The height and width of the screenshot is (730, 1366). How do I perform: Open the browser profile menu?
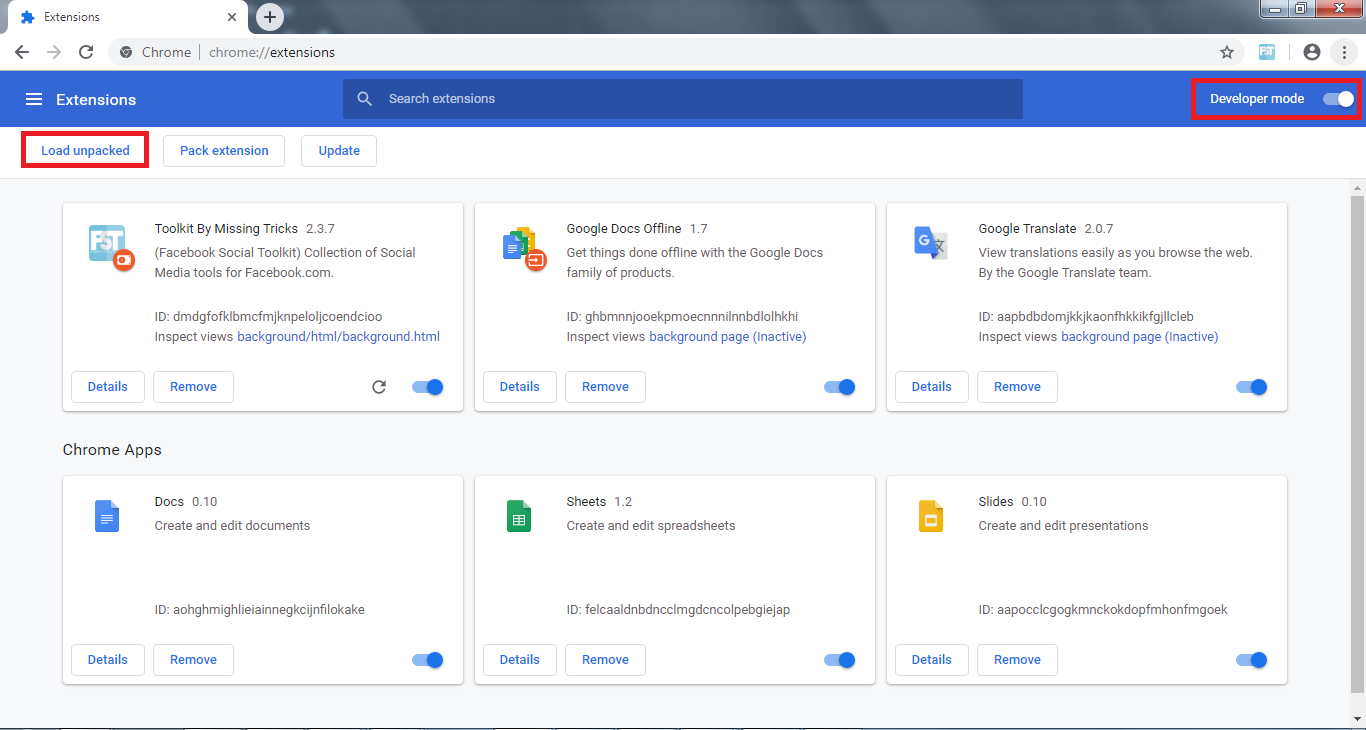1311,51
